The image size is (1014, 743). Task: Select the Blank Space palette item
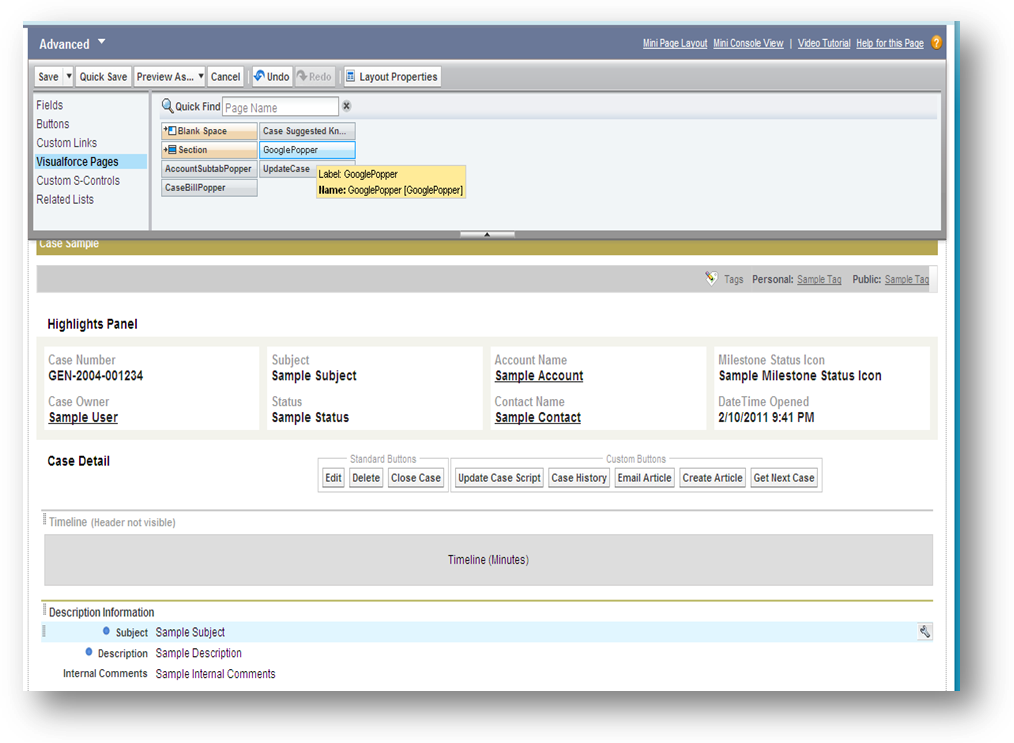coord(209,131)
